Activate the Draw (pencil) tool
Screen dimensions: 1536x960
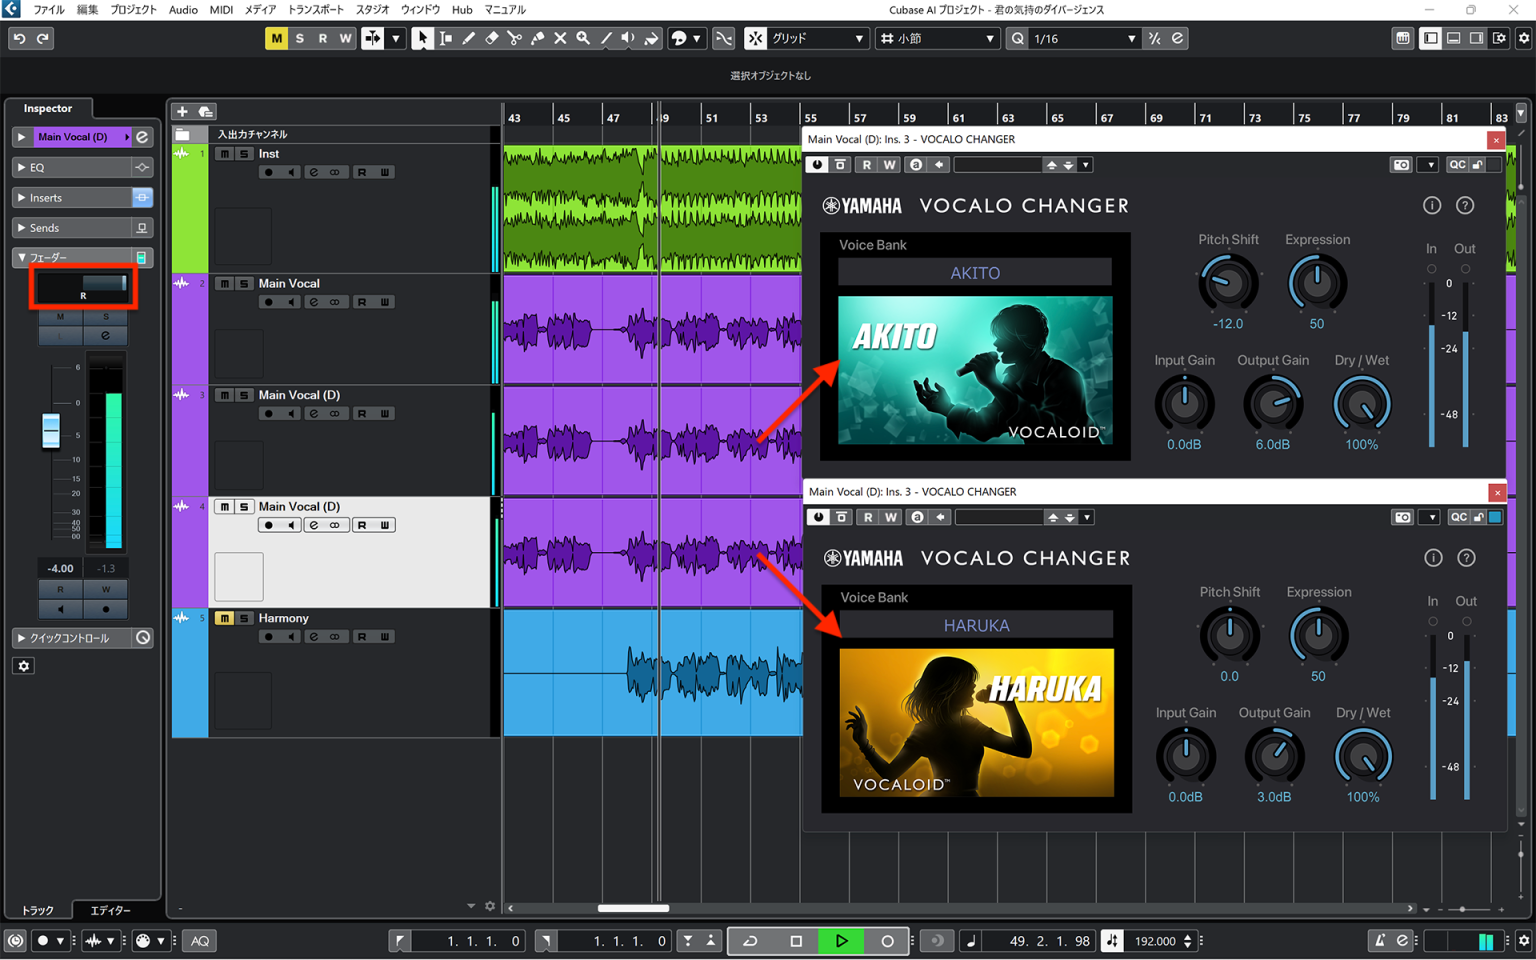pos(468,38)
